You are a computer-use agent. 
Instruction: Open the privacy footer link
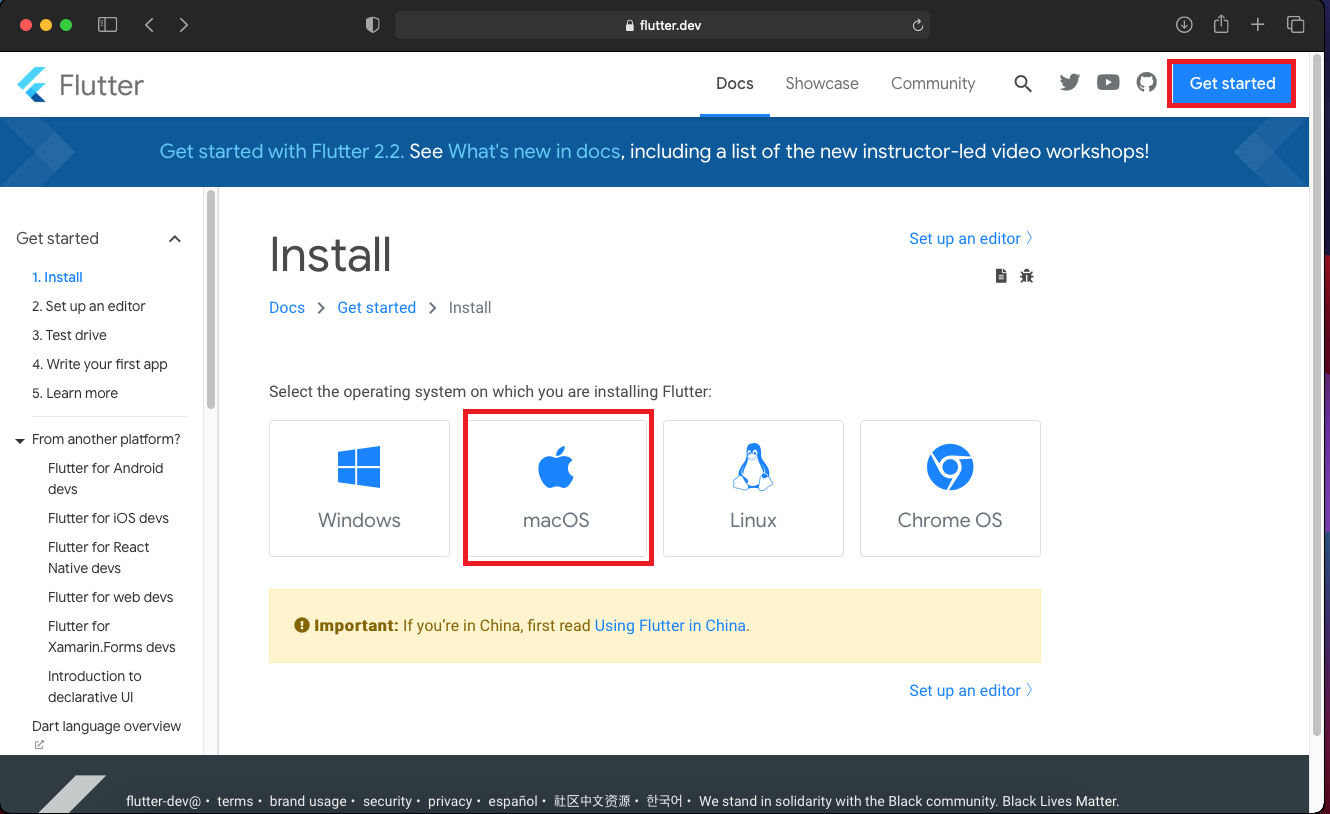(x=450, y=801)
